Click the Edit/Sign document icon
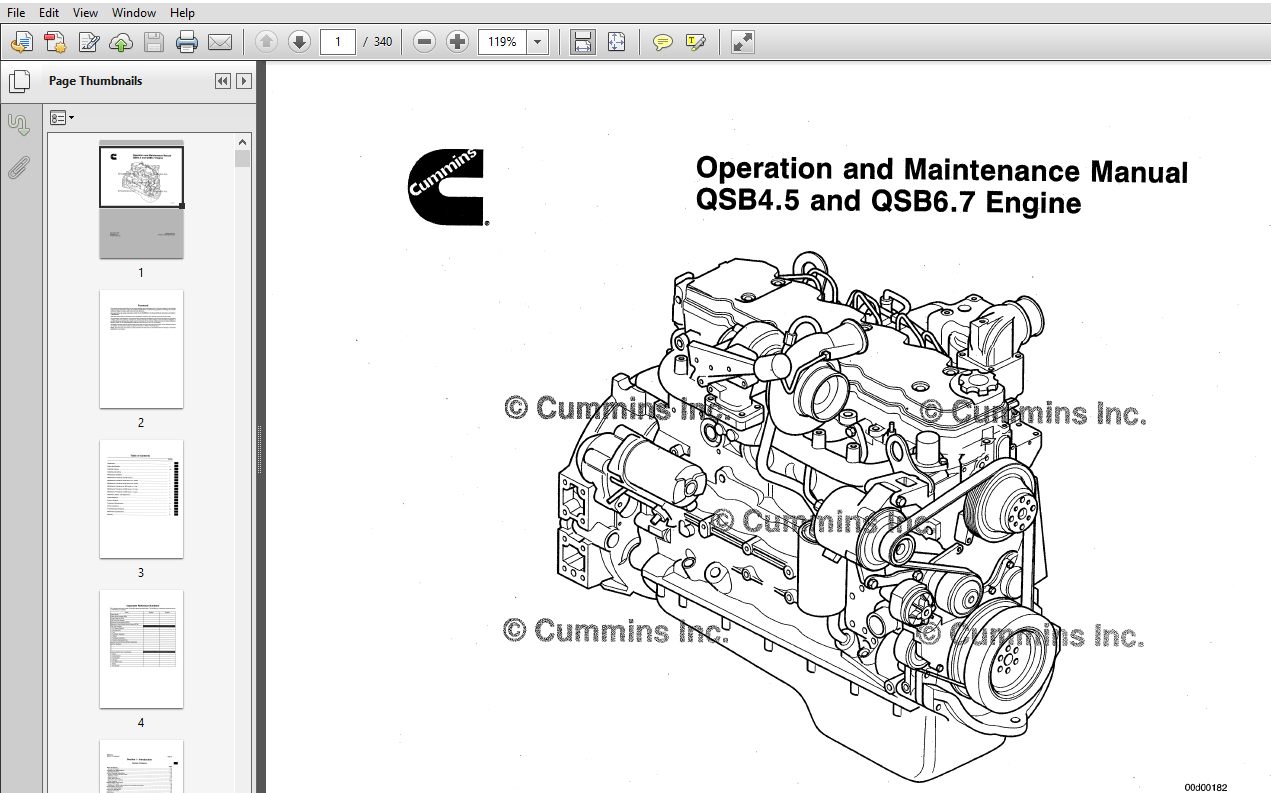This screenshot has height=793, width=1271. 89,42
